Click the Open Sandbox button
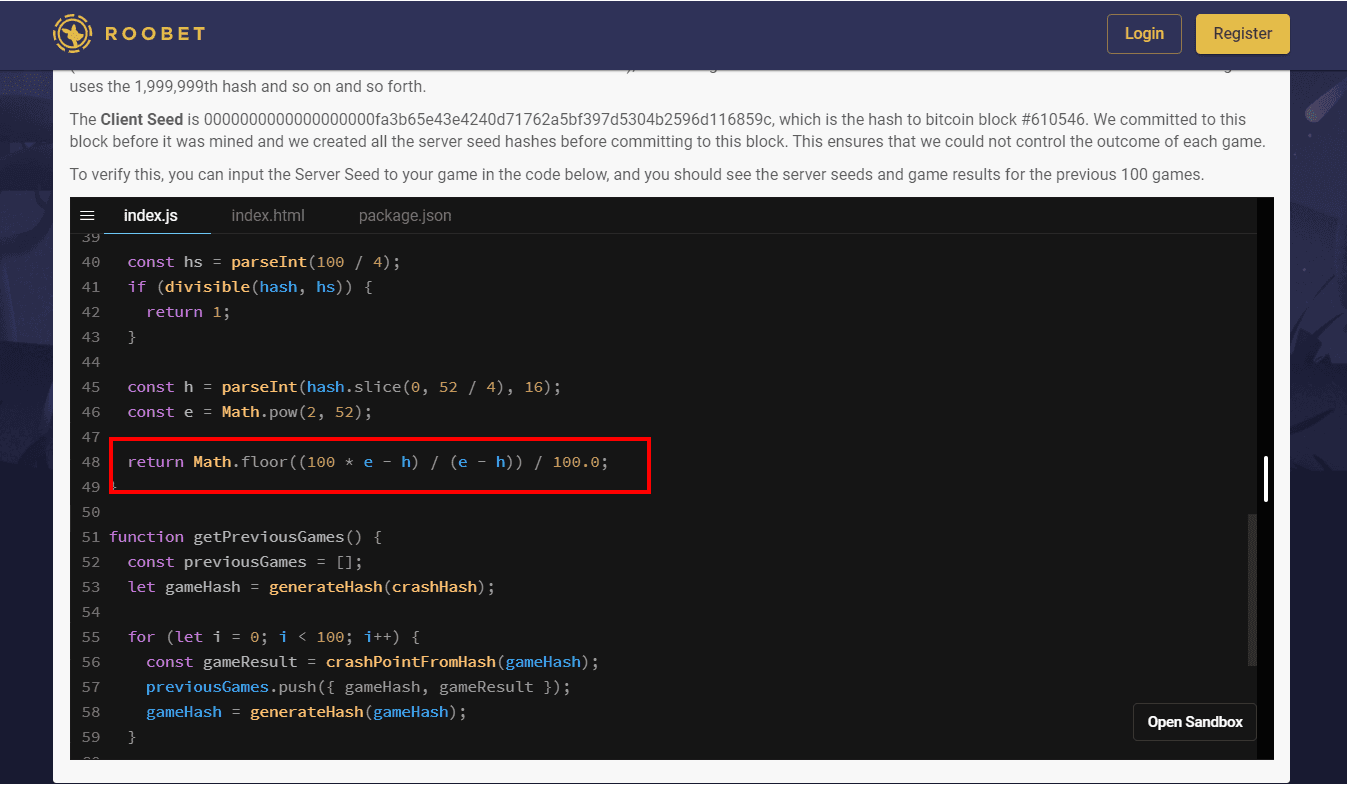Image resolution: width=1347 pixels, height=785 pixels. tap(1194, 722)
